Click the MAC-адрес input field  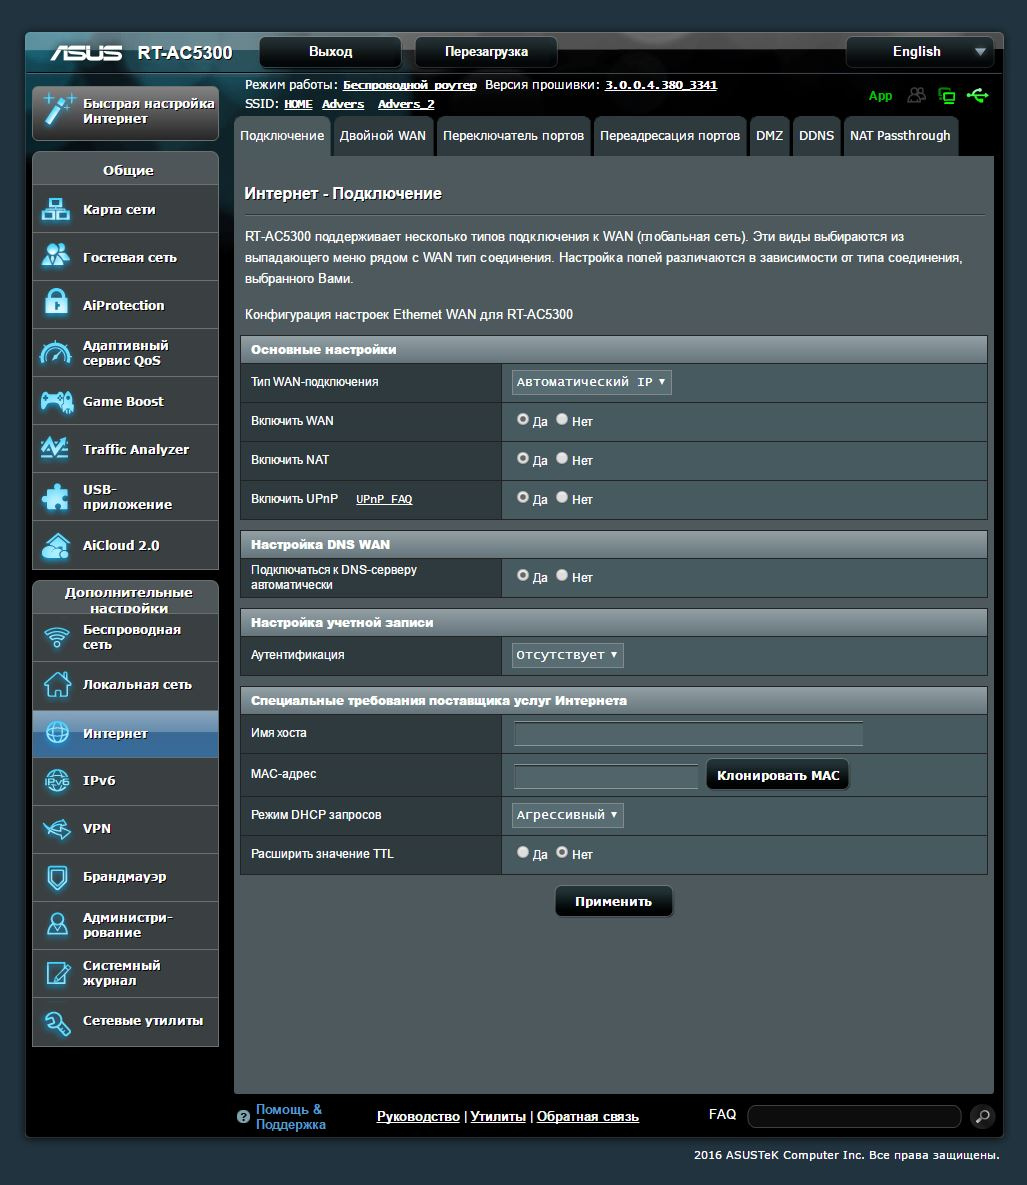click(x=606, y=775)
